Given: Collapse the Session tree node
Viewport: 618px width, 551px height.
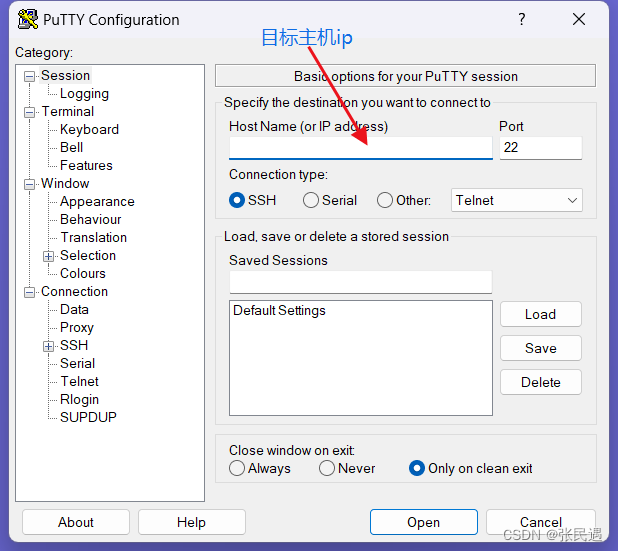Looking at the screenshot, I should (x=30, y=76).
